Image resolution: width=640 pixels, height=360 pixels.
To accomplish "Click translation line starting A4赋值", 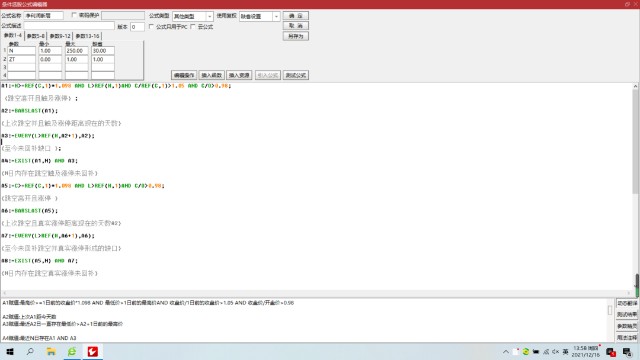I will coord(39,338).
